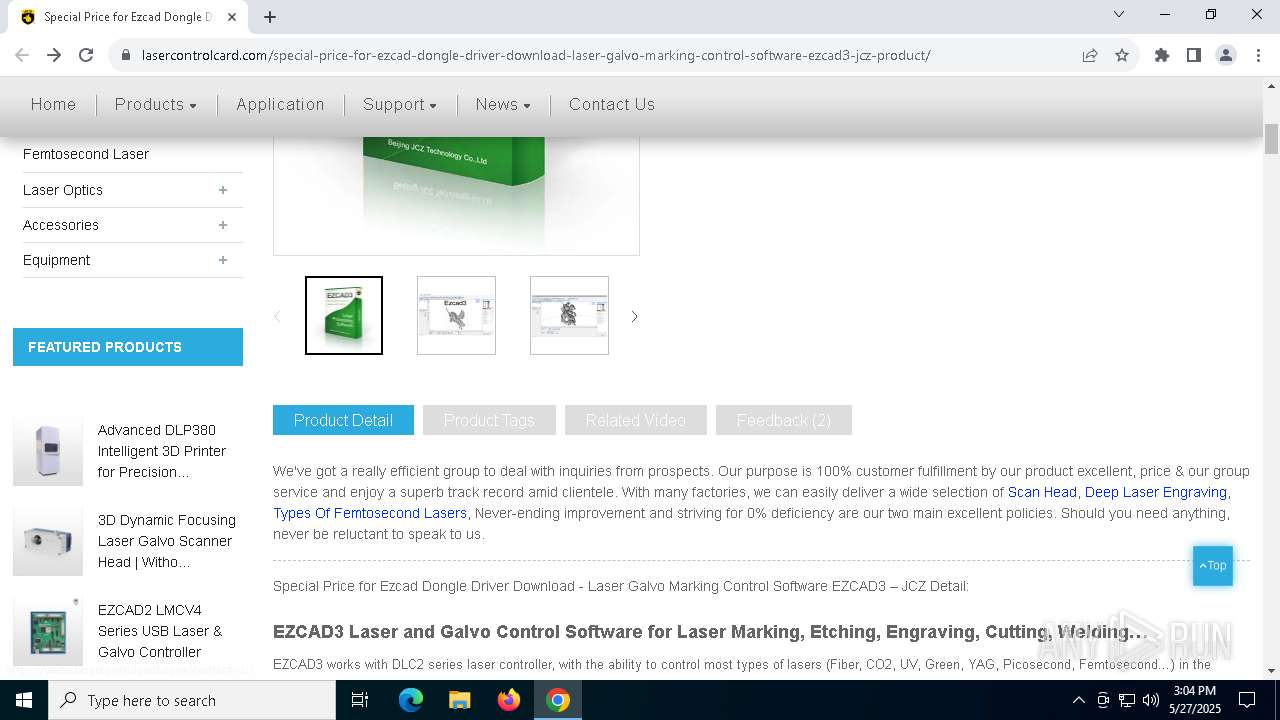
Task: Open a new browser tab
Action: 270,16
